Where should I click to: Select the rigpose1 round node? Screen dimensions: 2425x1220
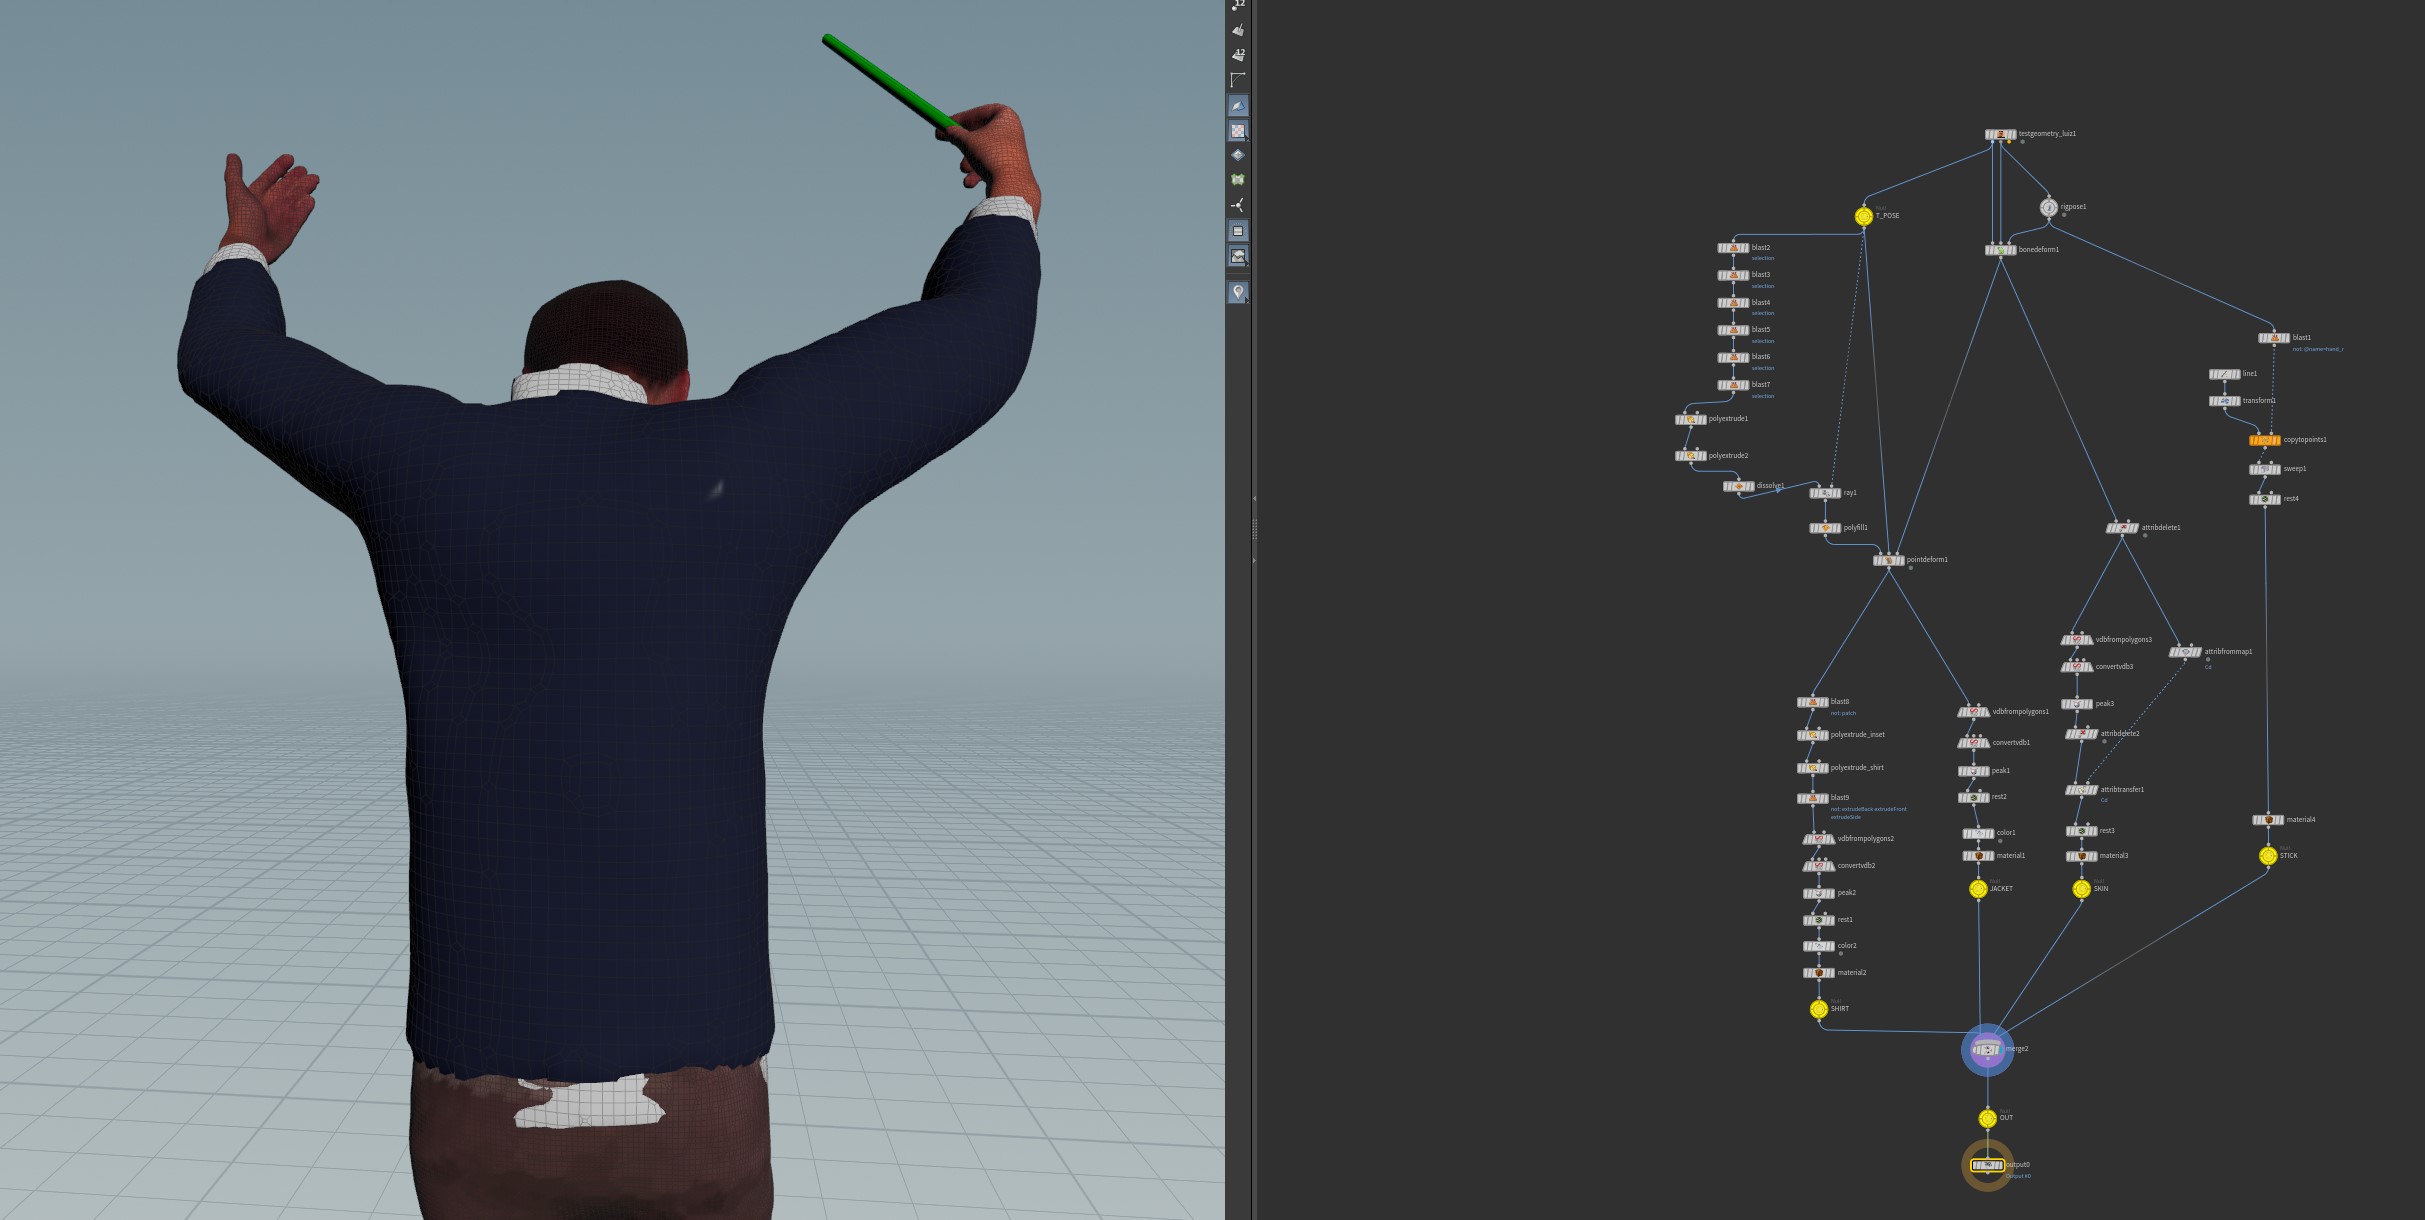2048,207
